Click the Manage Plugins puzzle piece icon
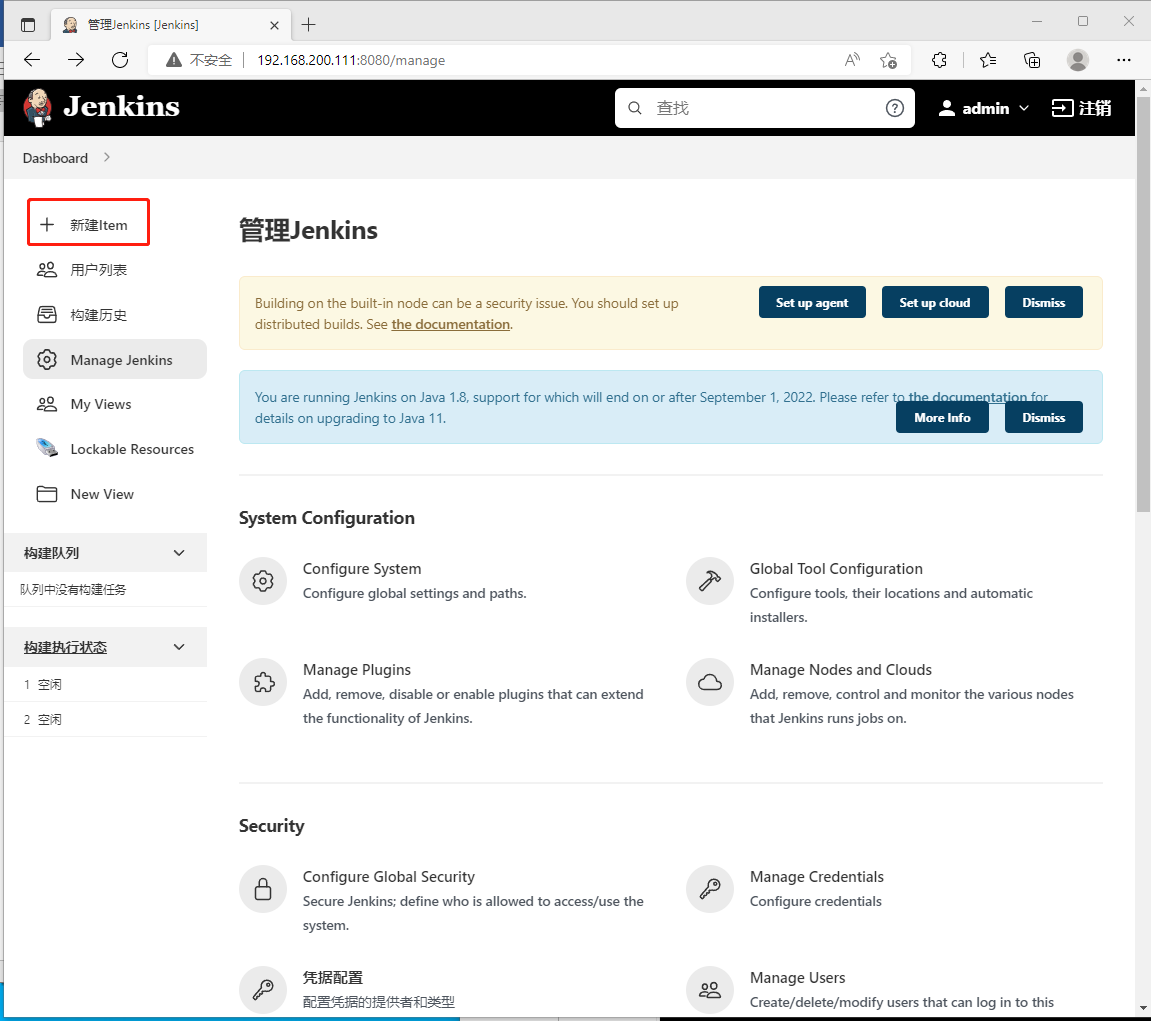 point(263,682)
